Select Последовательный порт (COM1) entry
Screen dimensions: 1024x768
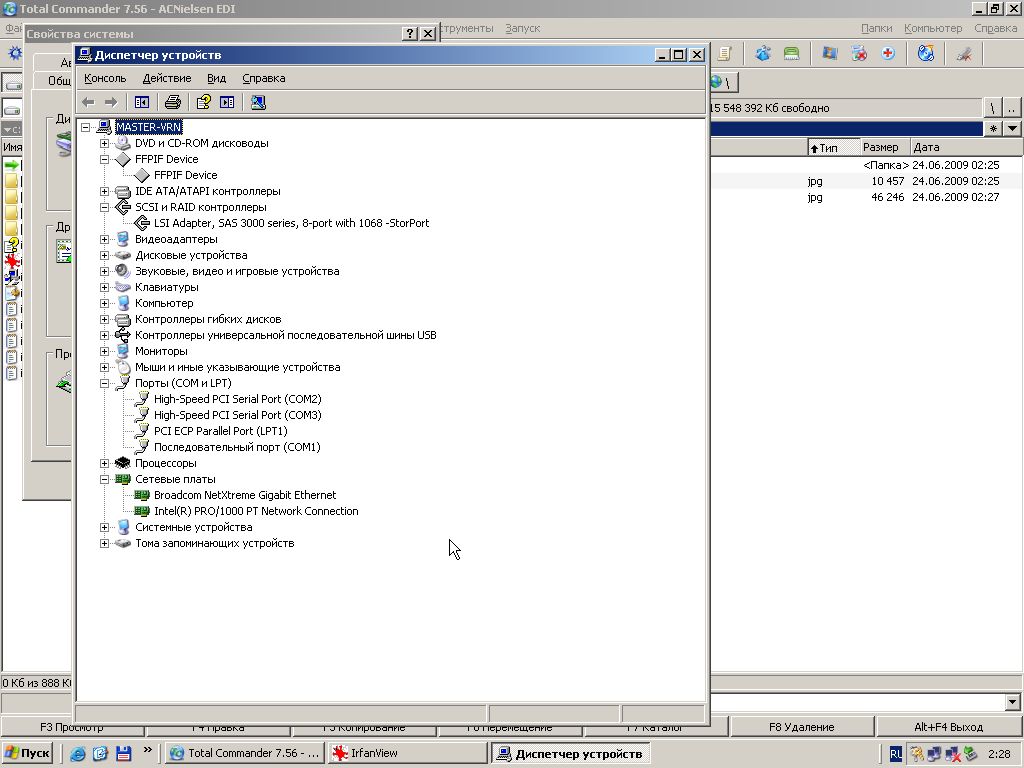[x=237, y=447]
